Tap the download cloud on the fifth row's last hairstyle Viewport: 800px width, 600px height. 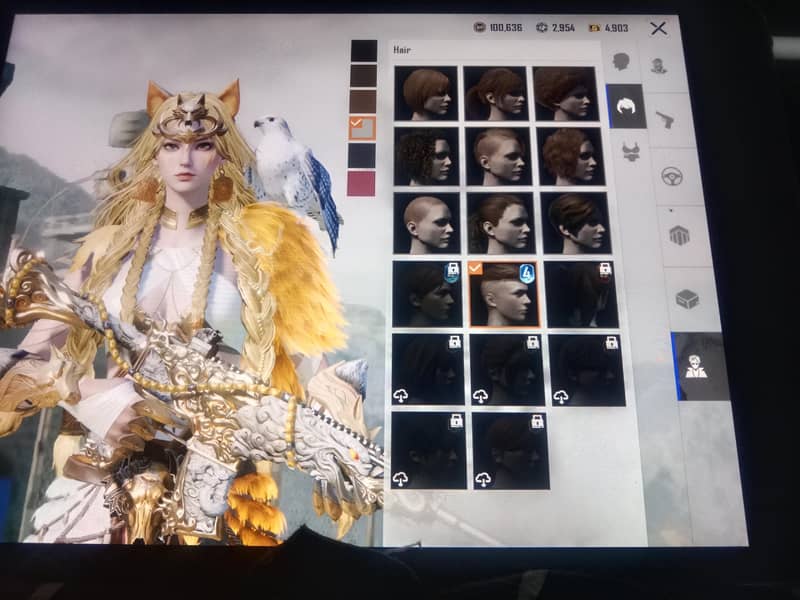pyautogui.click(x=561, y=396)
